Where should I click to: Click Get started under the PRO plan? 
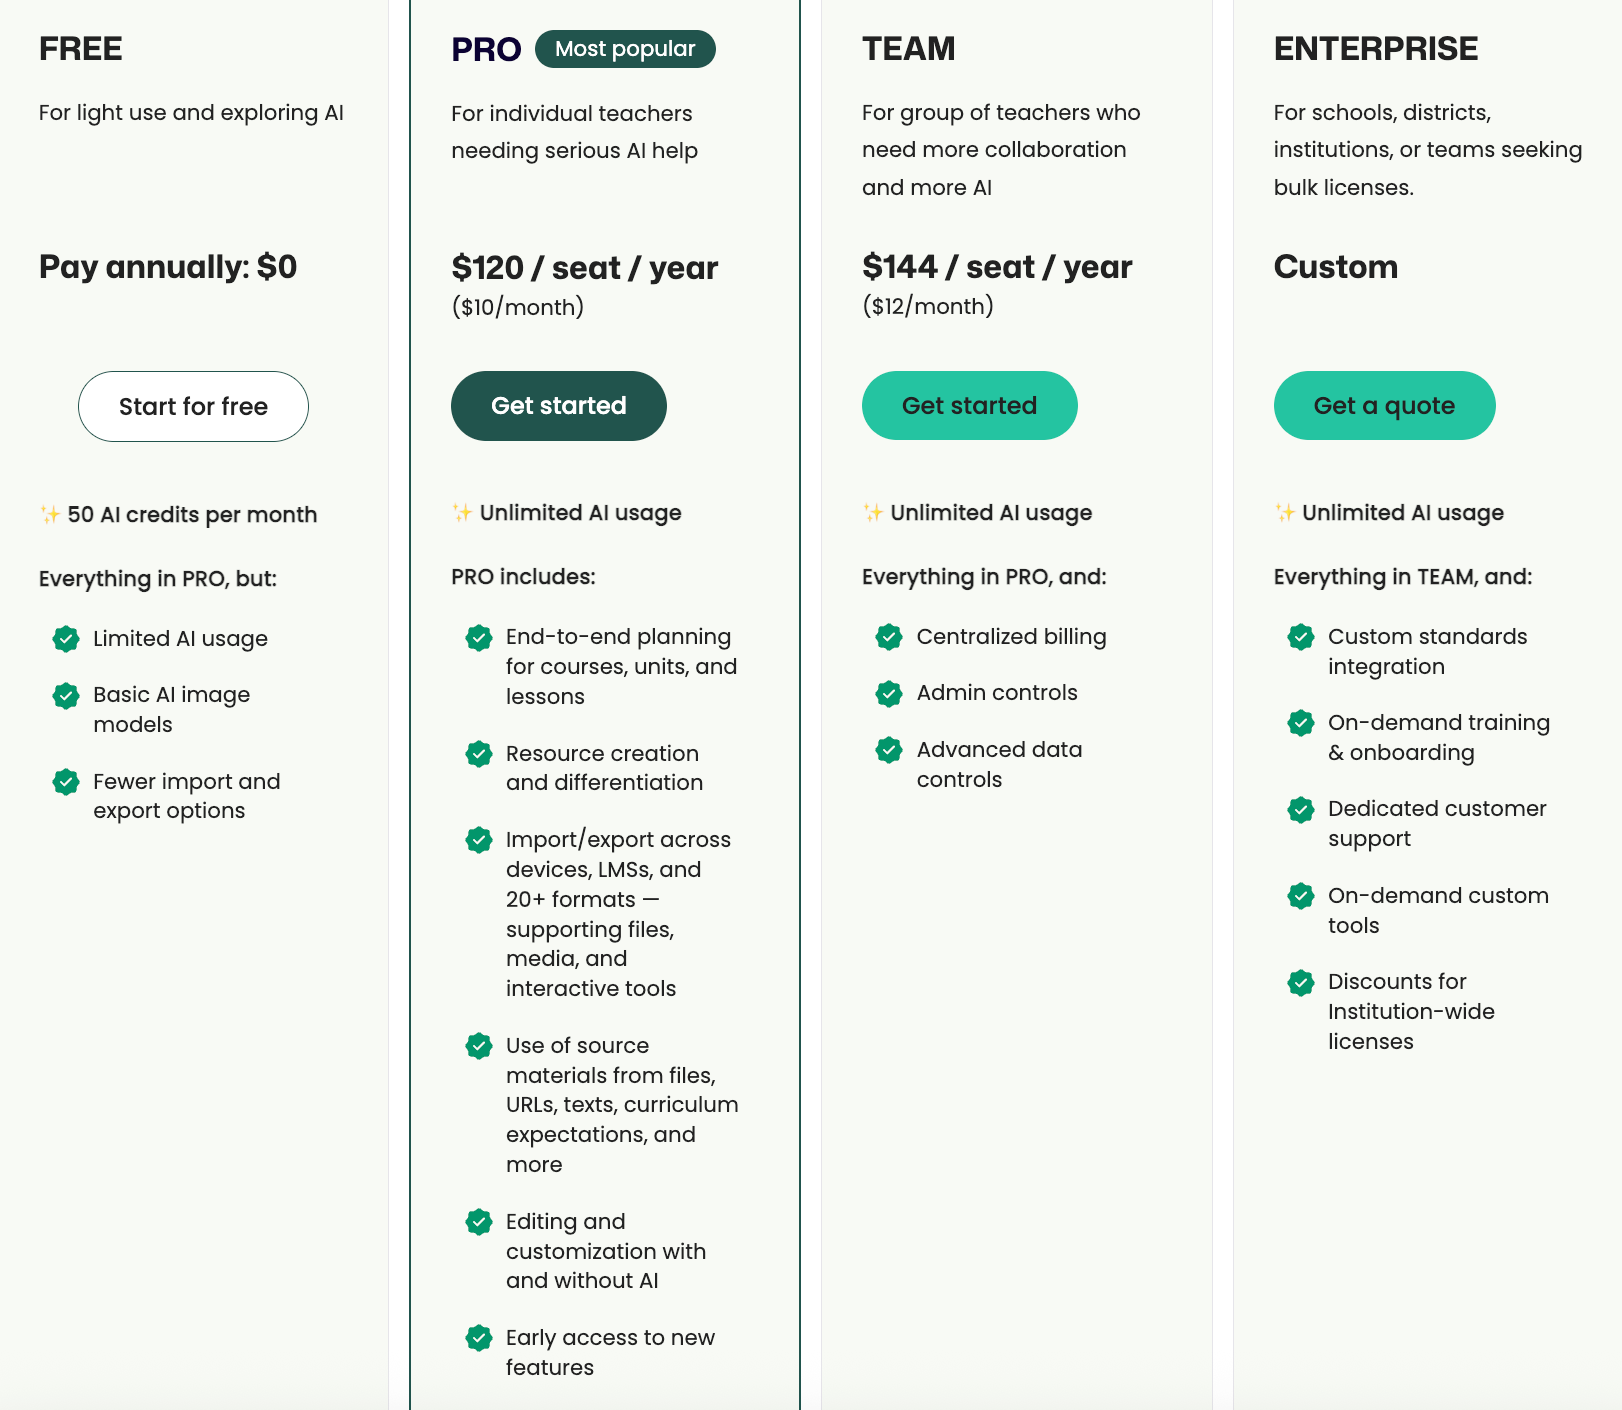[558, 405]
